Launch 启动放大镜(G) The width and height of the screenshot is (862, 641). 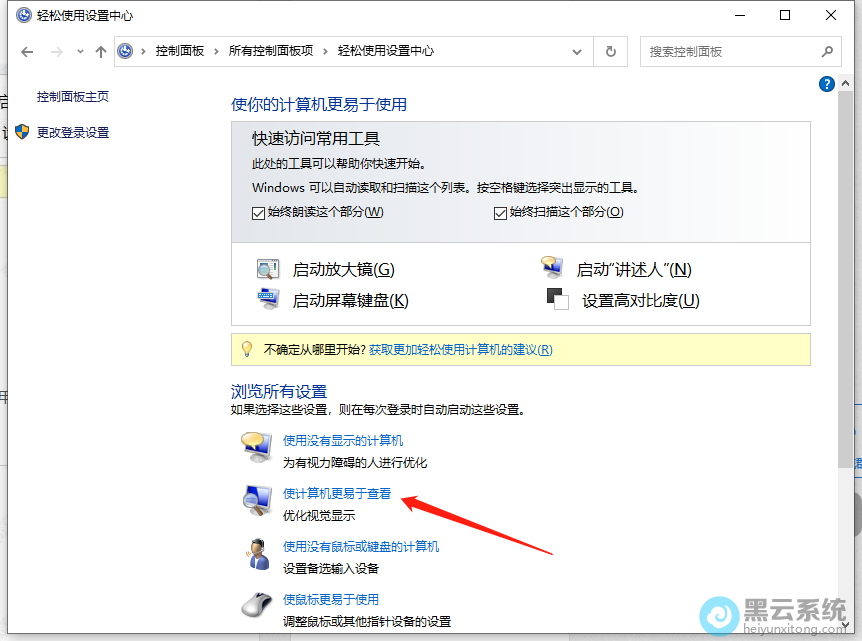(344, 270)
